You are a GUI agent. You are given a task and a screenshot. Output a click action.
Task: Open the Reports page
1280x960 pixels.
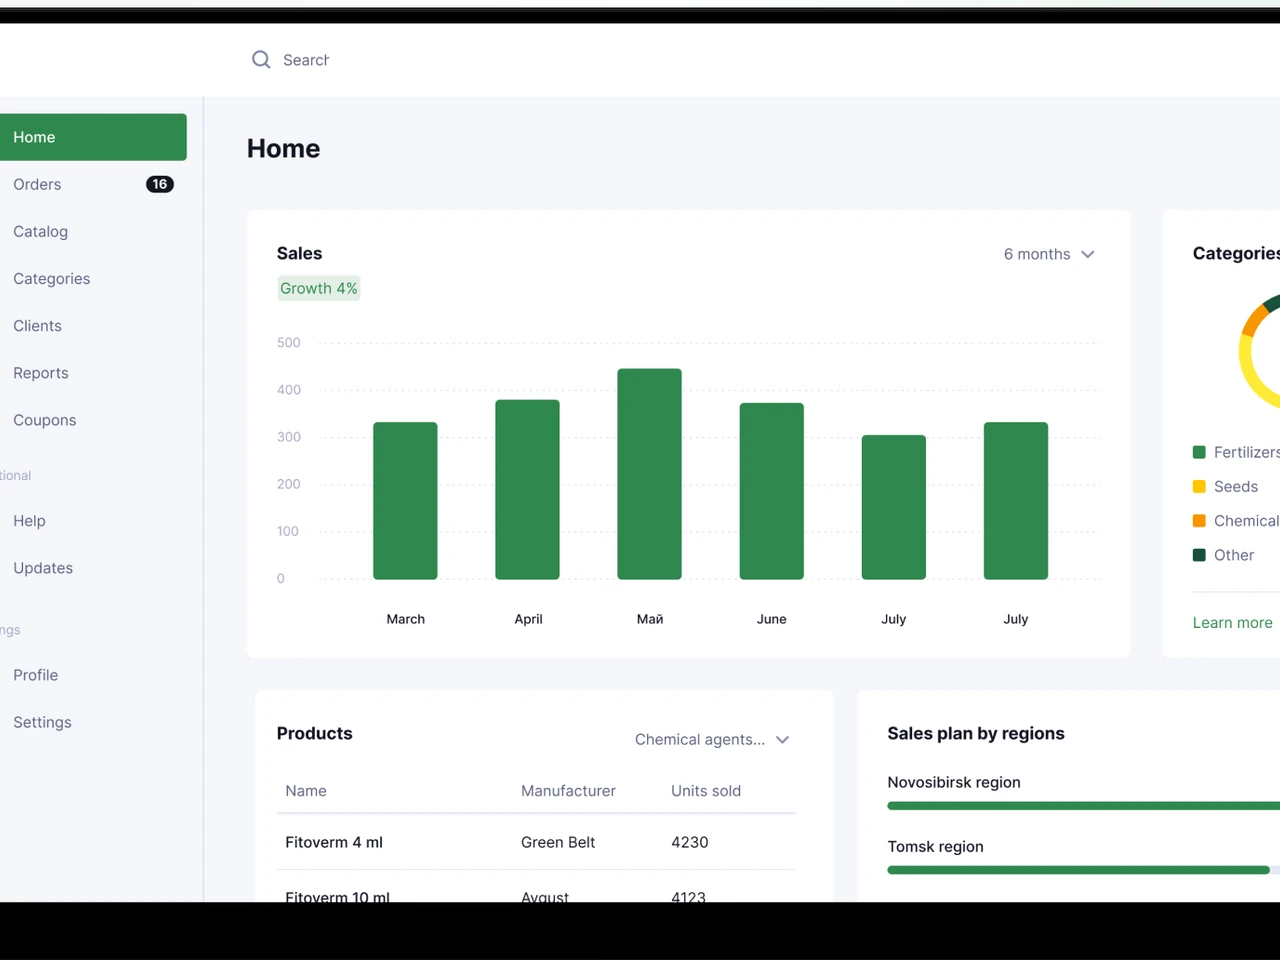[x=41, y=373]
